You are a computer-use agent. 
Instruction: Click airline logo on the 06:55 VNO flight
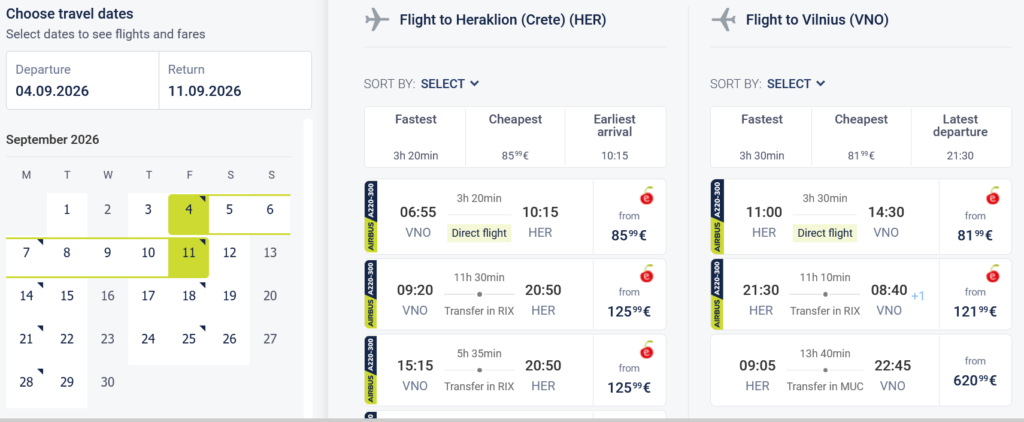pyautogui.click(x=647, y=198)
